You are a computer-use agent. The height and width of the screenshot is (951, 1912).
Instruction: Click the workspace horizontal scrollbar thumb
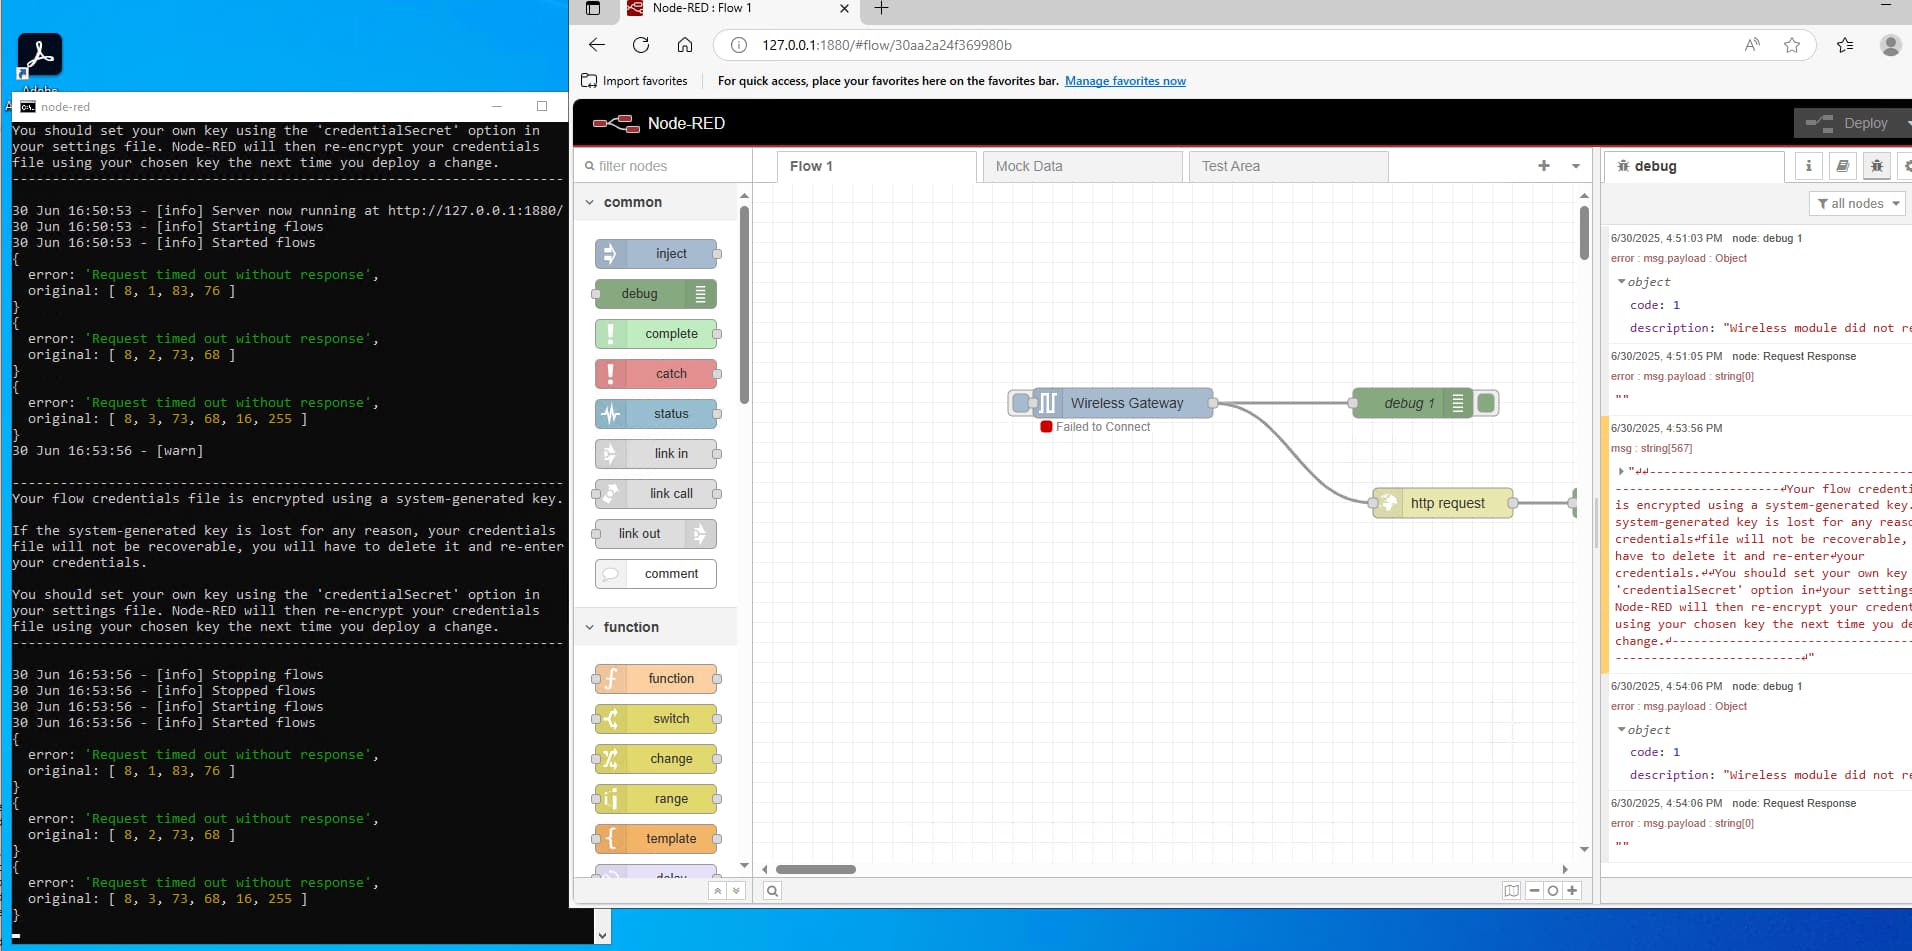[816, 870]
